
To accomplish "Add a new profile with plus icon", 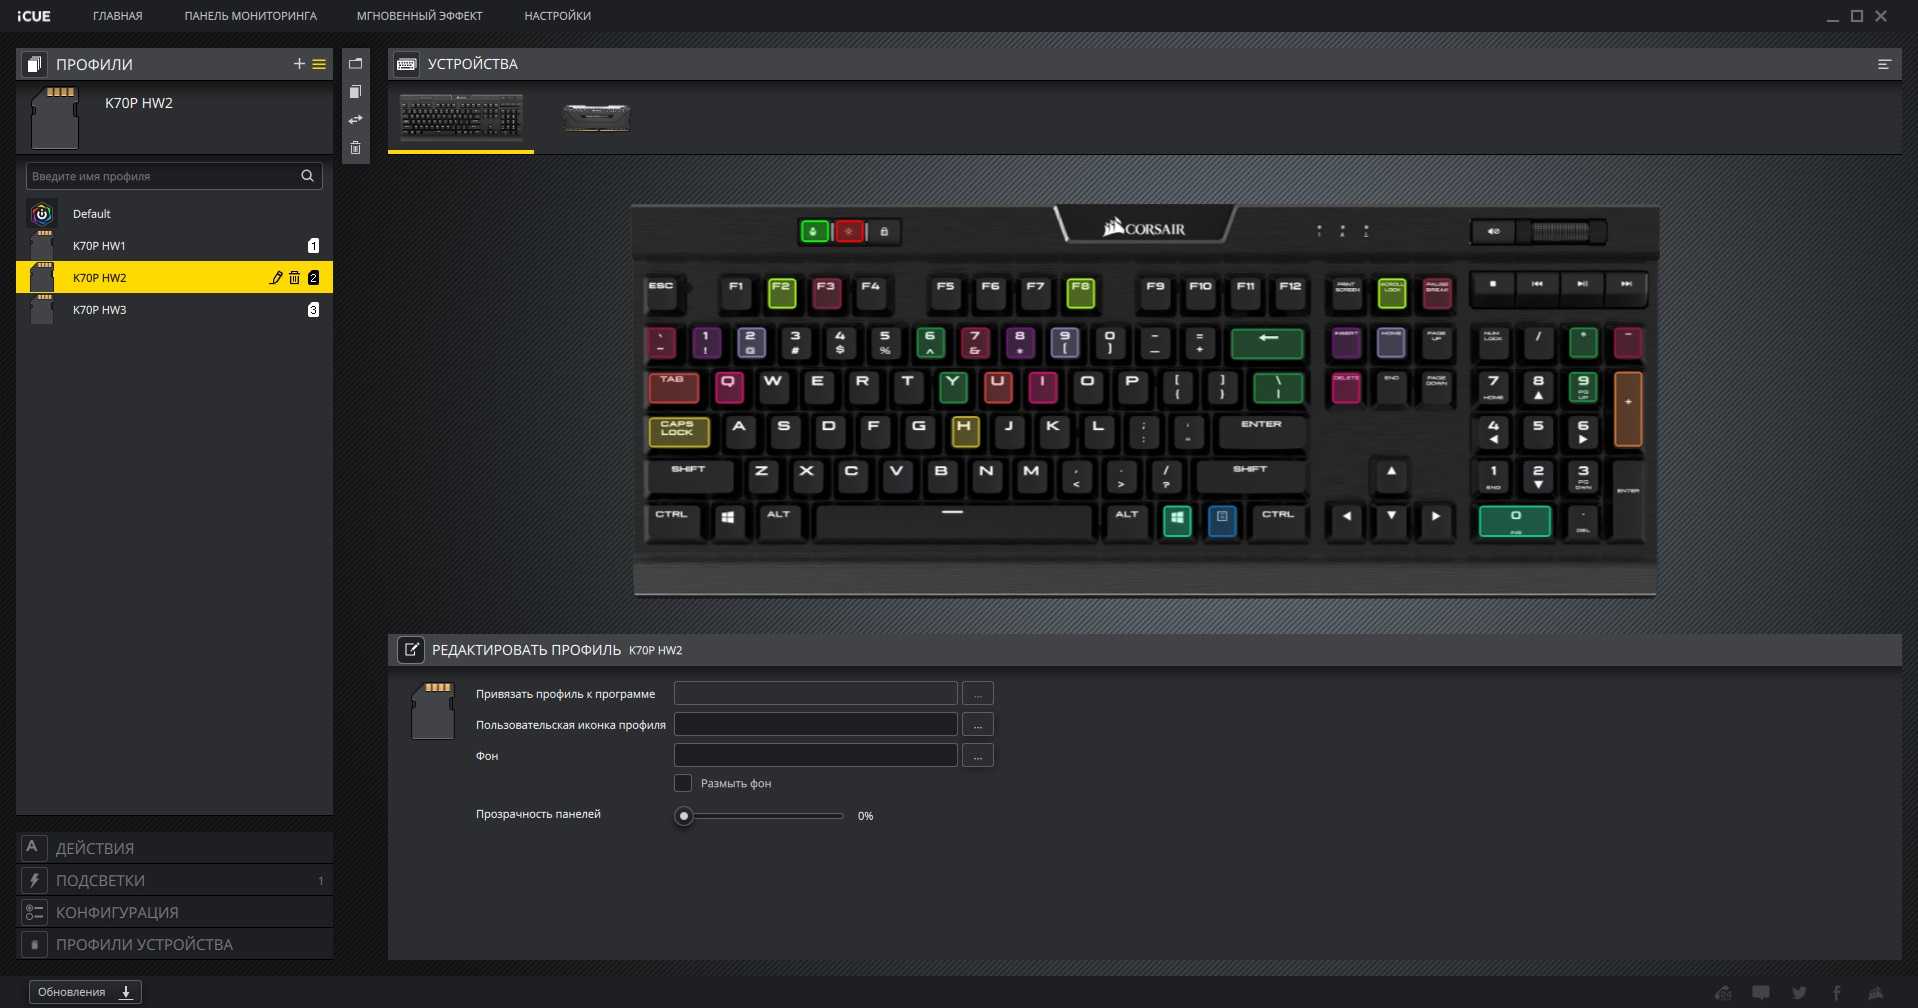I will (x=299, y=64).
